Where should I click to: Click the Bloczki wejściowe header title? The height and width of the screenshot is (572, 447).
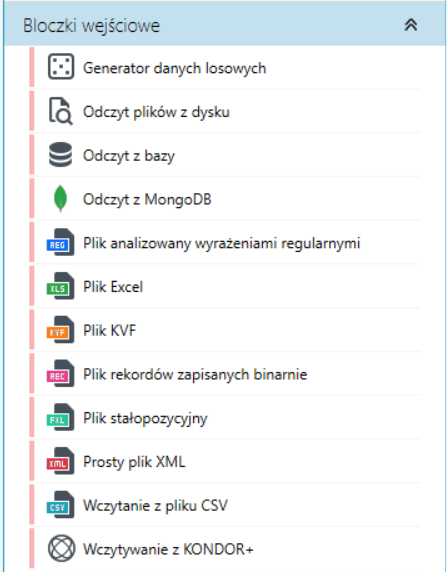coord(91,26)
